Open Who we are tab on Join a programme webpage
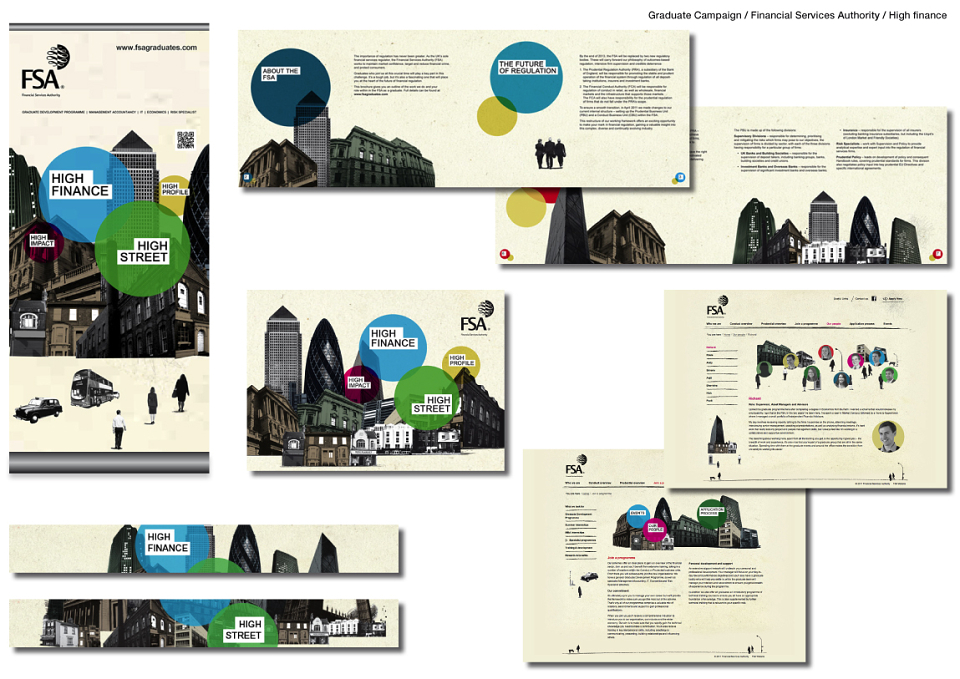 click(x=572, y=483)
